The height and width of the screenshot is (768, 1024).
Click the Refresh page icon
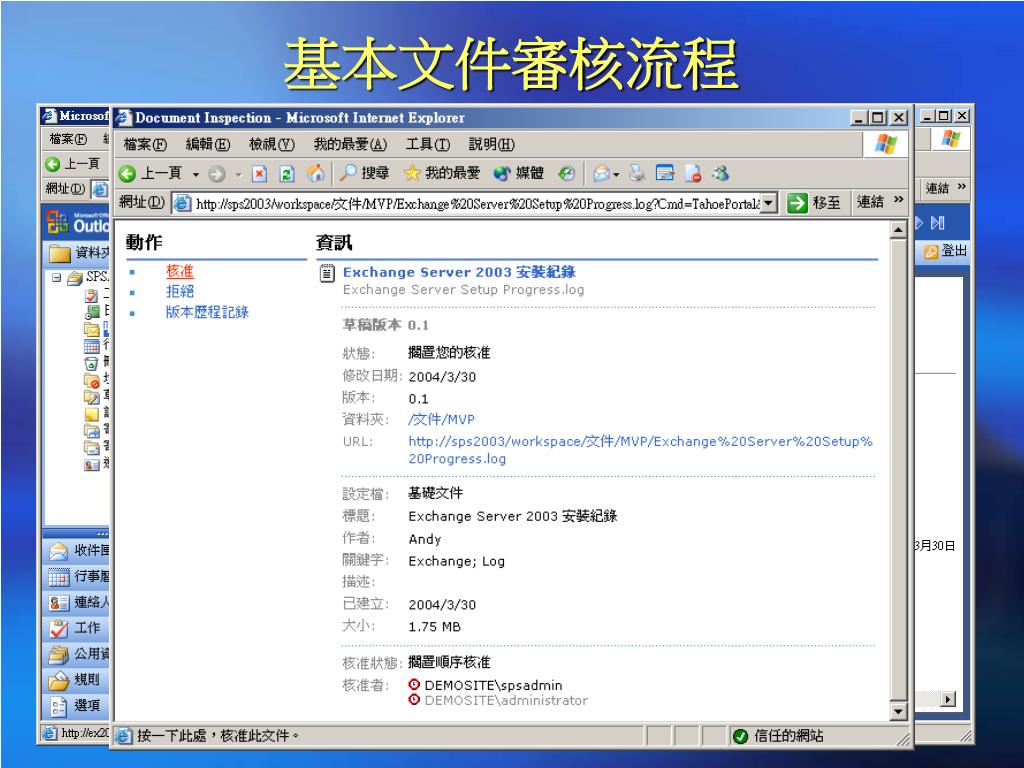point(287,174)
